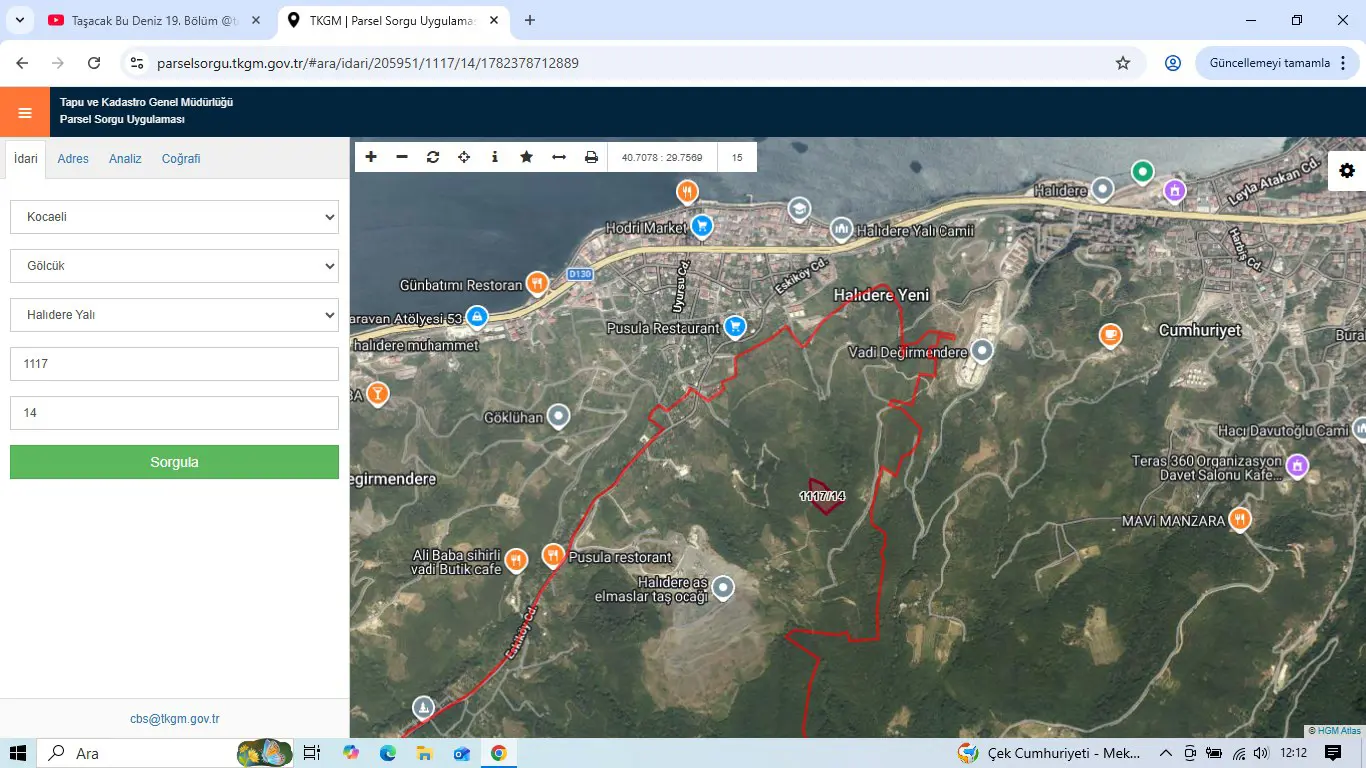This screenshot has height=768, width=1366.
Task: Open the Analiz tab
Action: (125, 158)
